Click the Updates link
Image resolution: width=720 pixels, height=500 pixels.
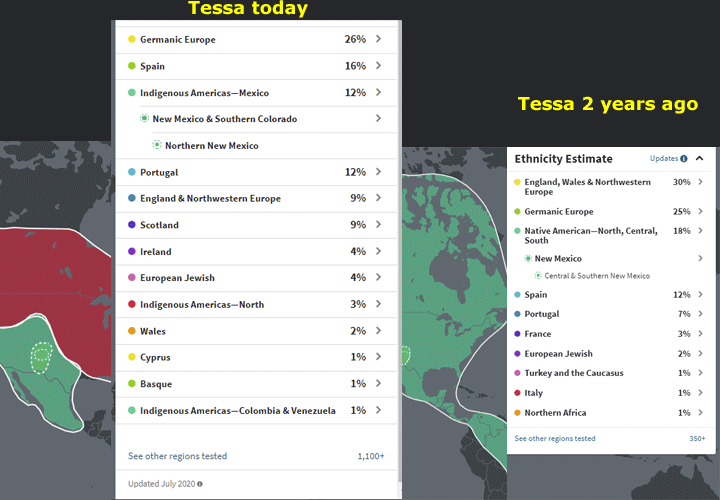tap(664, 158)
